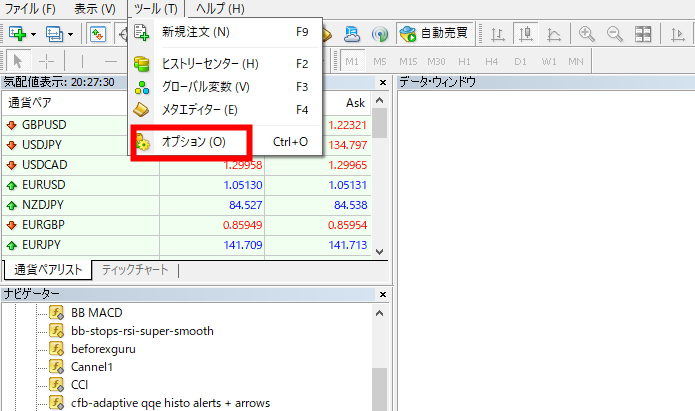Viewport: 695px width, 411px height.
Task: Switch to the D1 timeframe
Action: pyautogui.click(x=520, y=61)
